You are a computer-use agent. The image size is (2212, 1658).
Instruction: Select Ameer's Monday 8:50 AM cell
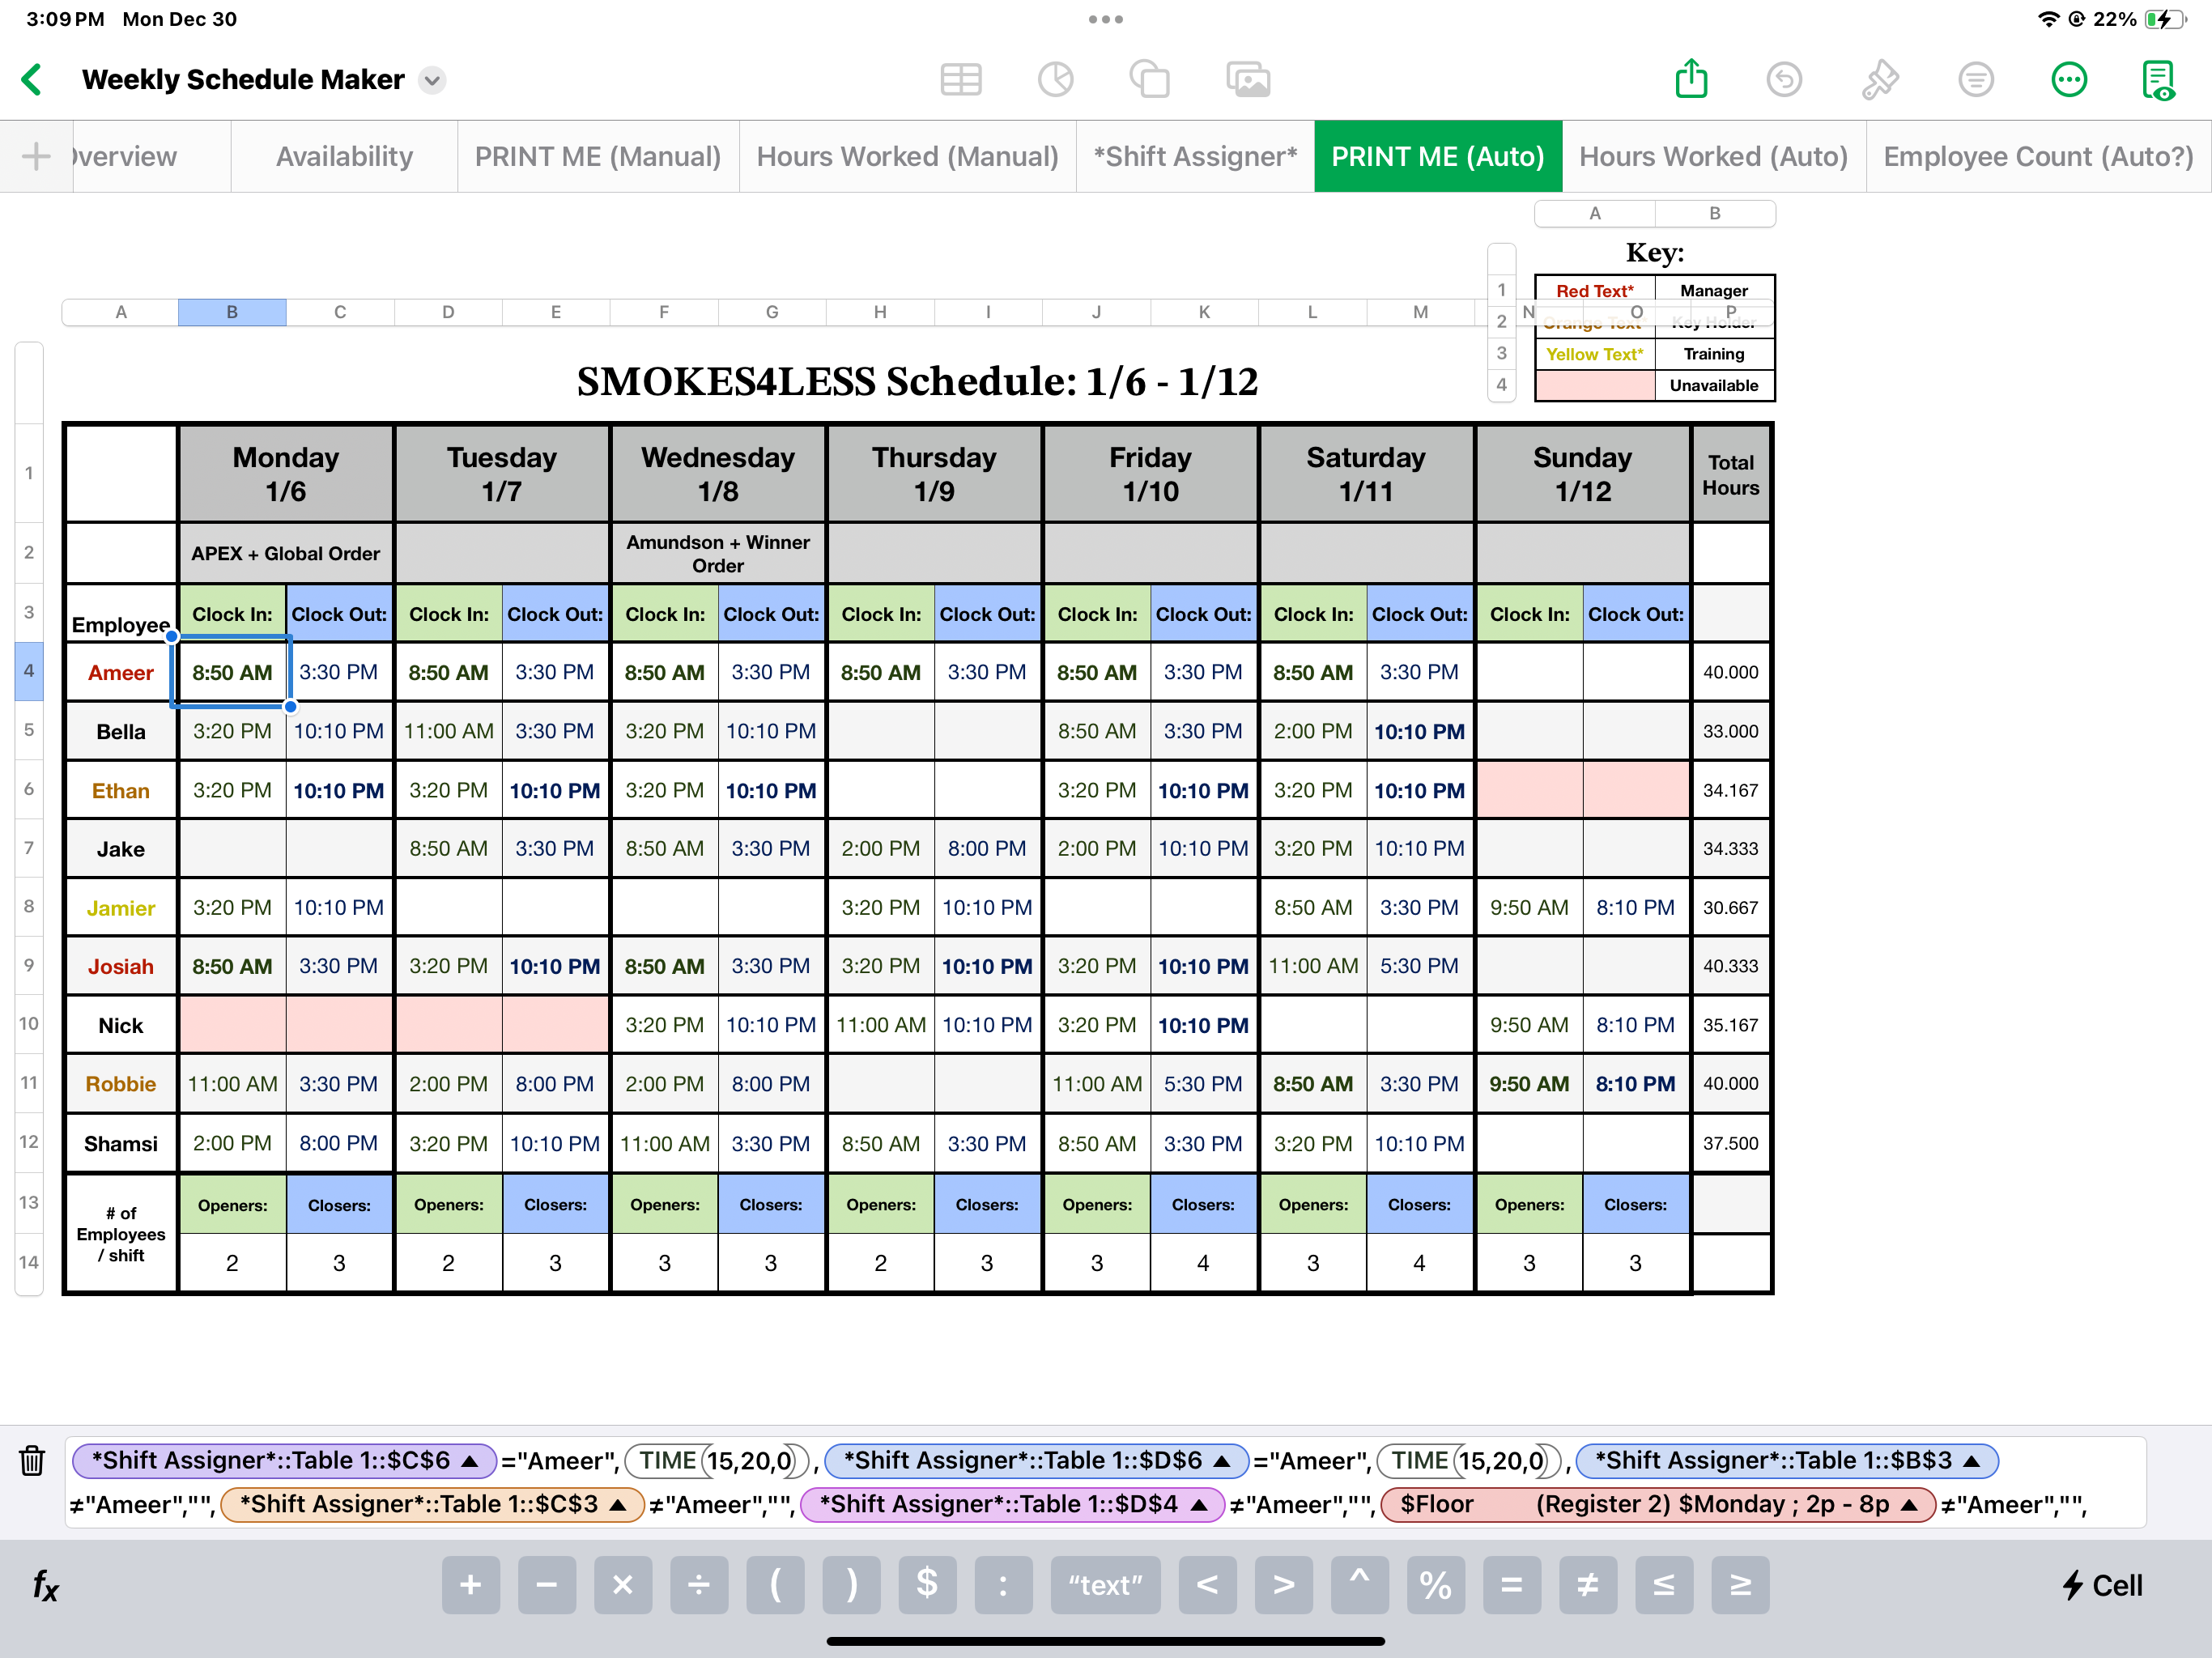point(232,672)
